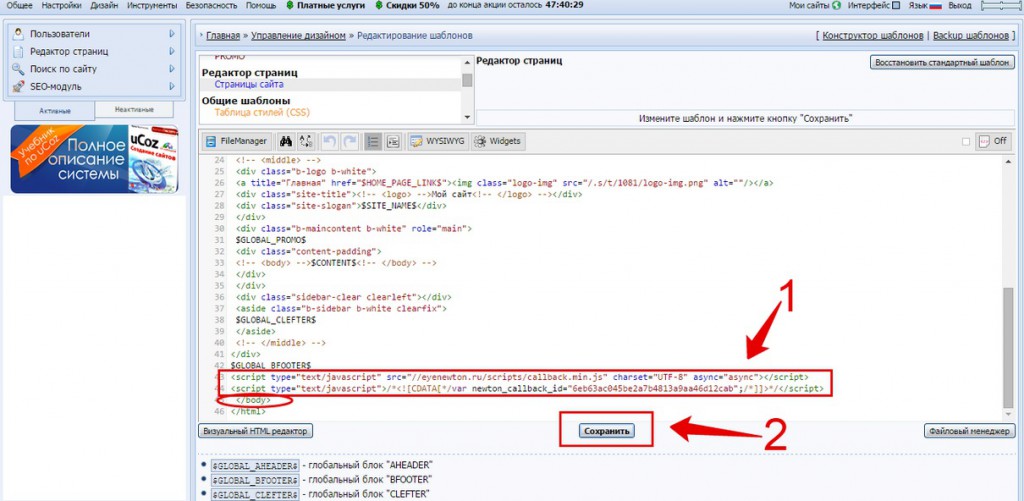This screenshot has height=501, width=1024.
Task: Click the binoculars search icon
Action: click(286, 141)
